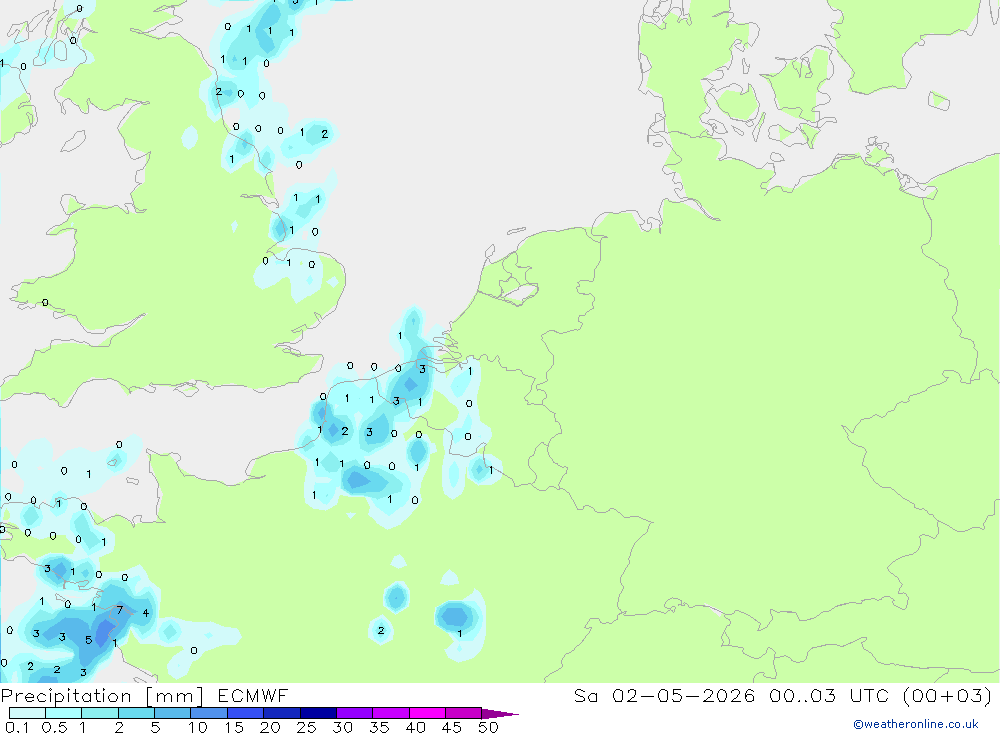Select the 30–35 mm purple legend swatch

tap(354, 713)
